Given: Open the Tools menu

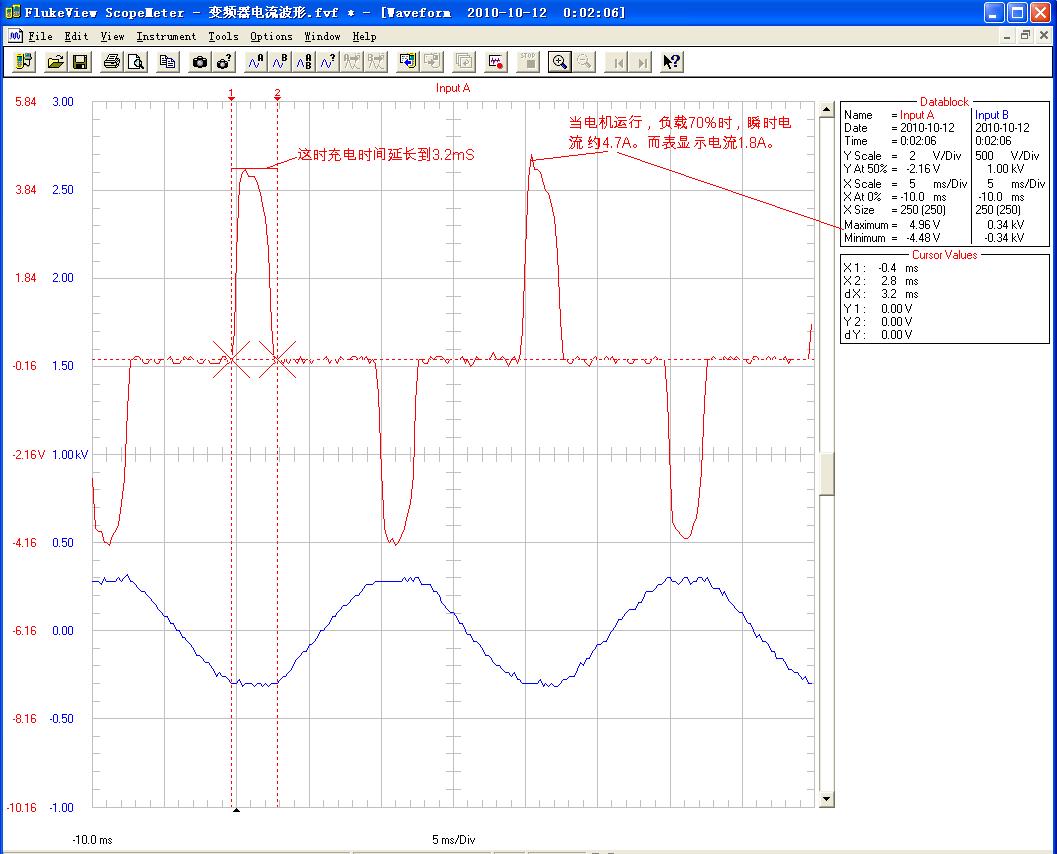Looking at the screenshot, I should point(223,36).
